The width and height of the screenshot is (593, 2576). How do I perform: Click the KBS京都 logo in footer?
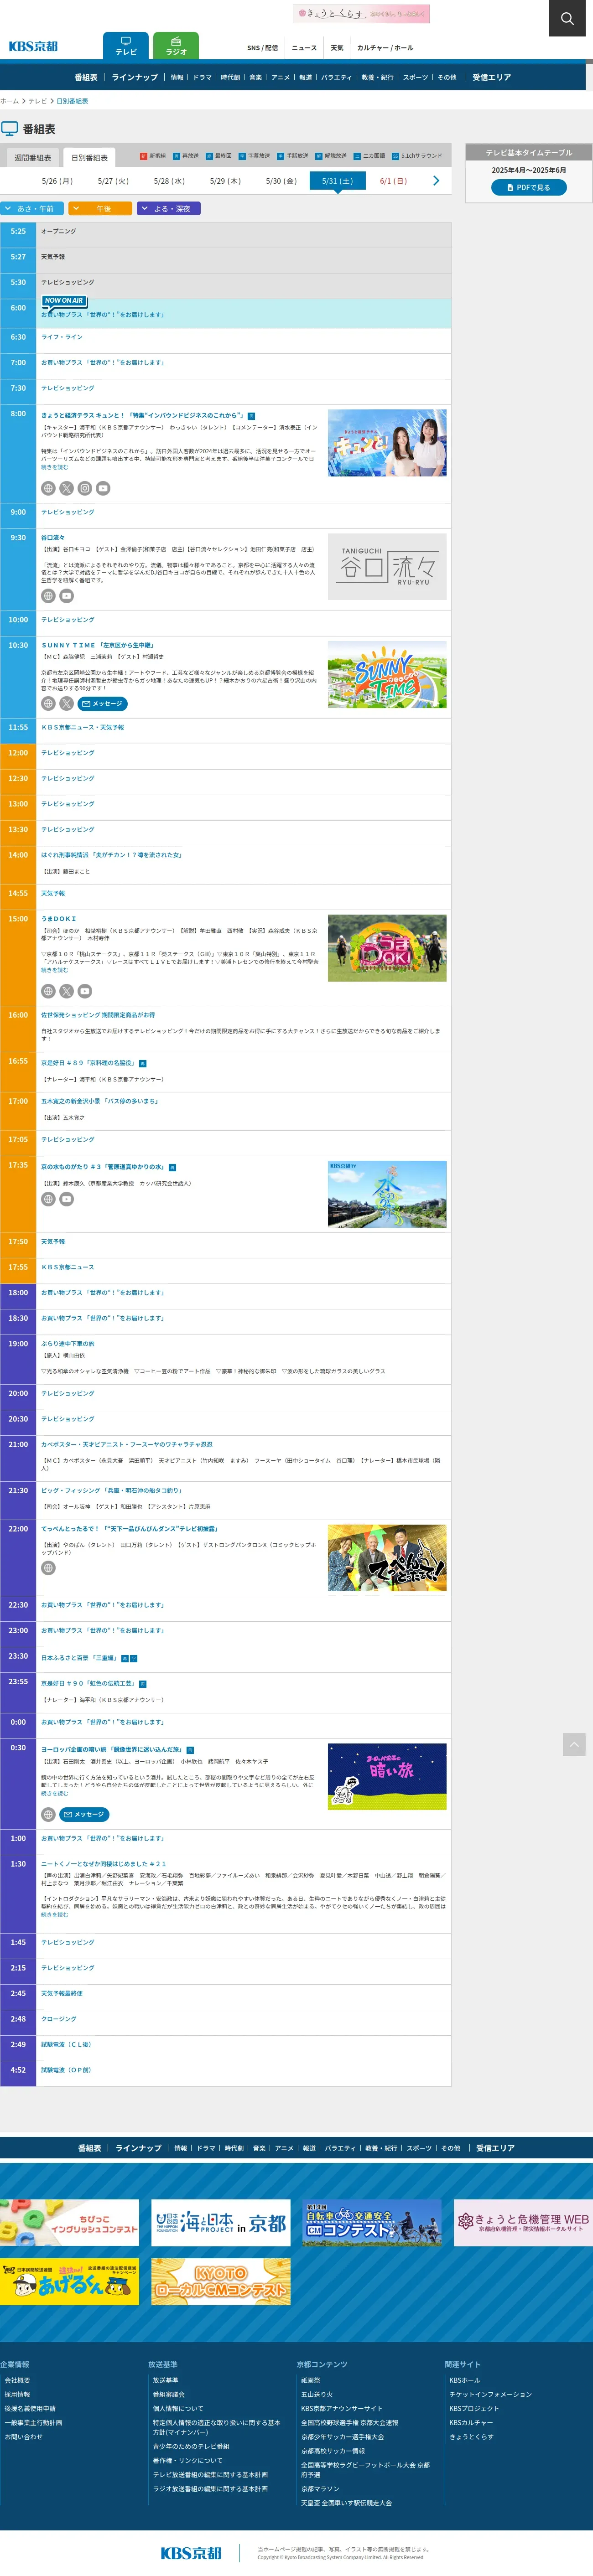(191, 2553)
